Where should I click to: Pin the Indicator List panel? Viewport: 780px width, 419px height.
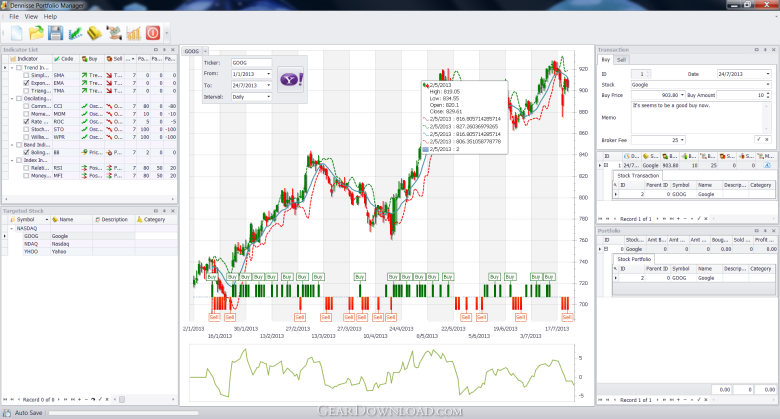point(164,50)
